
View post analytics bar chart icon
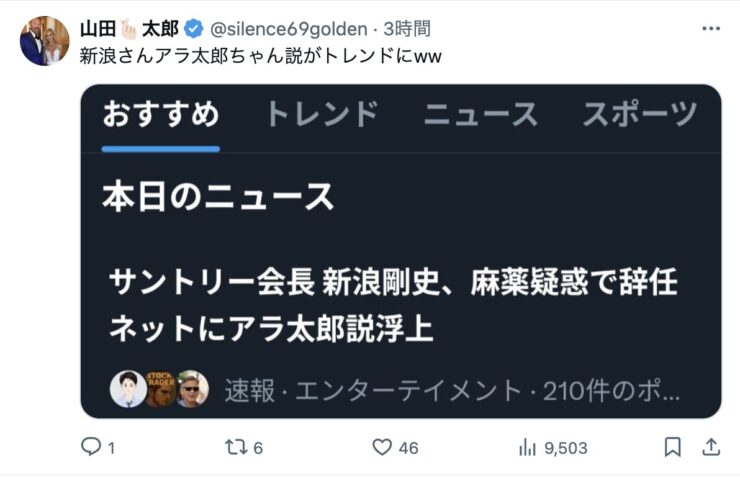tap(527, 447)
